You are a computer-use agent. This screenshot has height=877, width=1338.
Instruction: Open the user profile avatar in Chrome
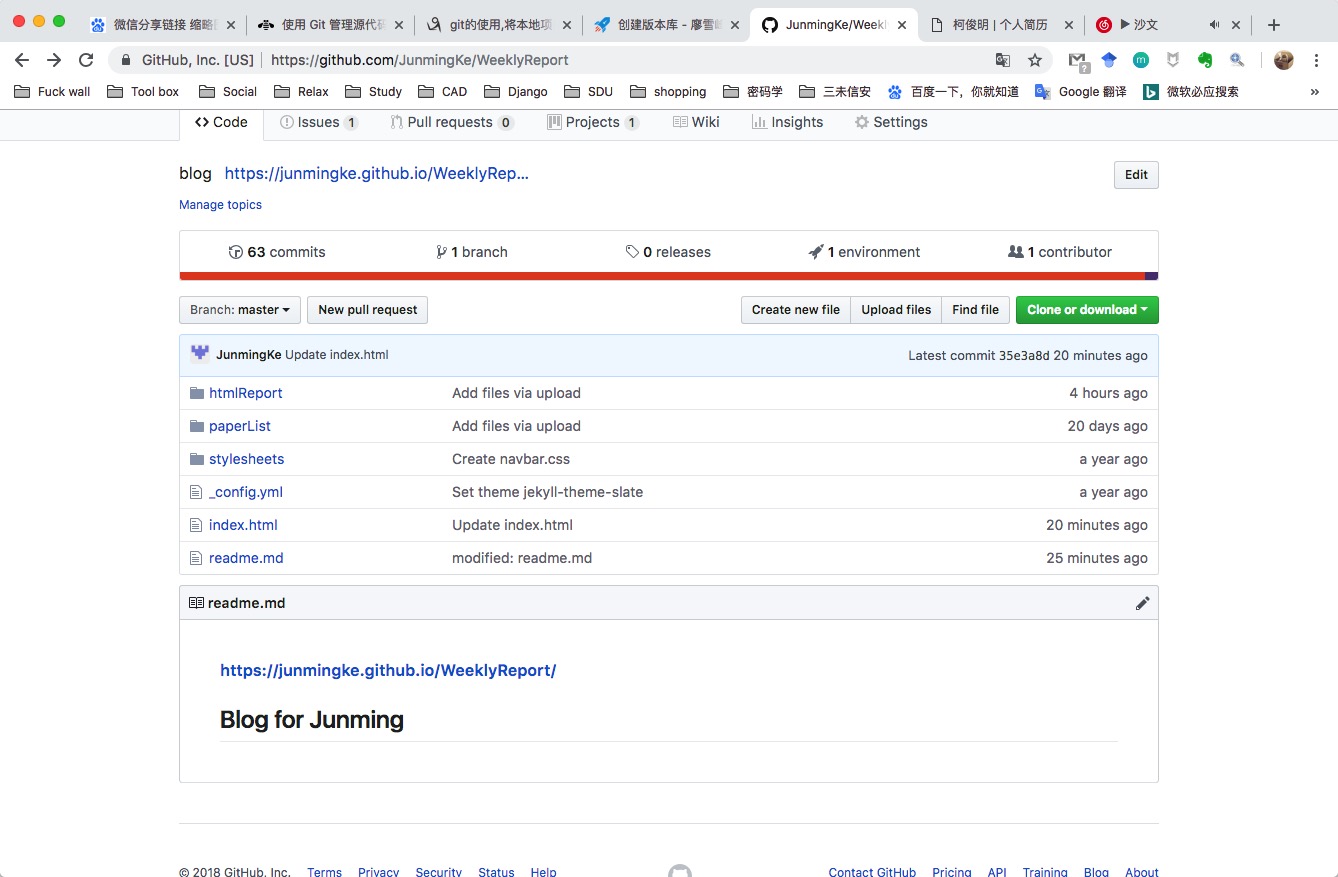tap(1284, 60)
